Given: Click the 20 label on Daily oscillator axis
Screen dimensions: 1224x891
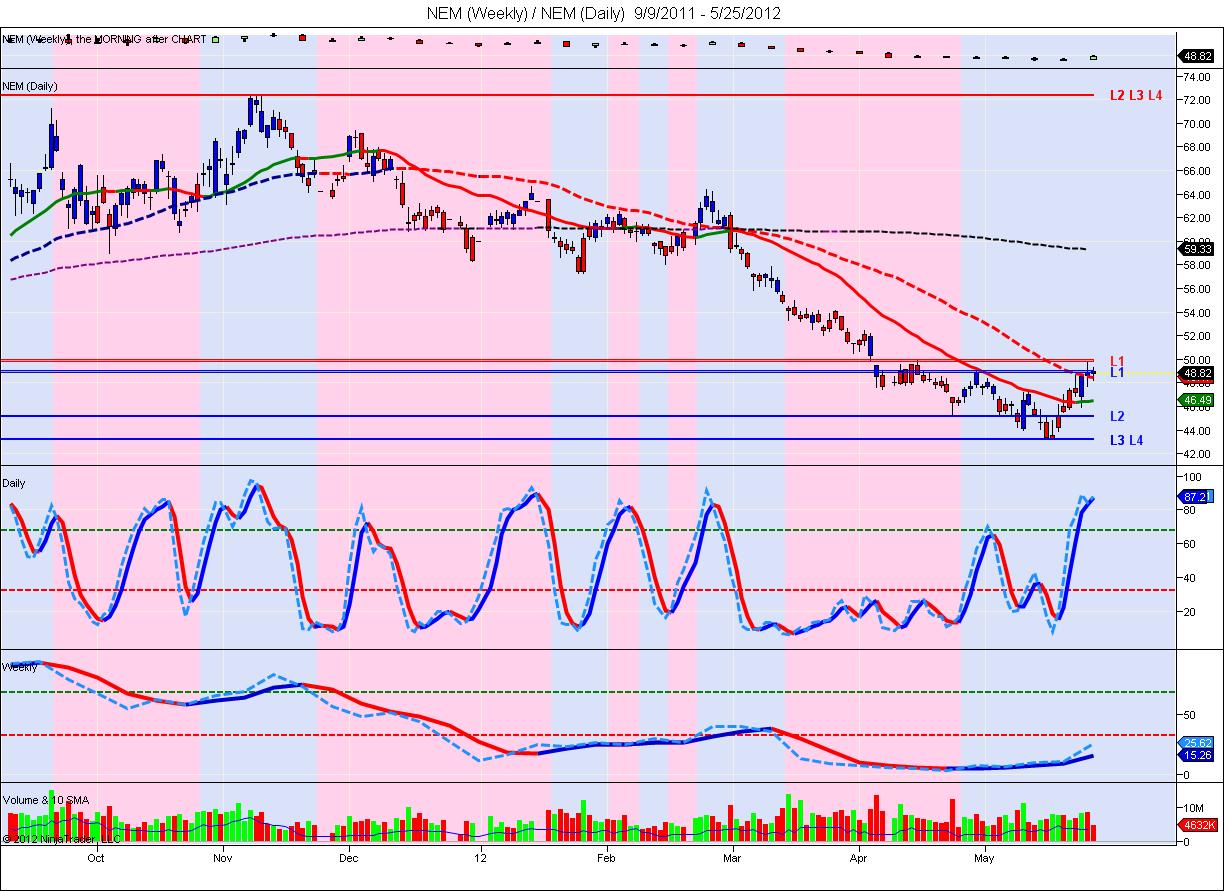Looking at the screenshot, I should pos(1190,612).
